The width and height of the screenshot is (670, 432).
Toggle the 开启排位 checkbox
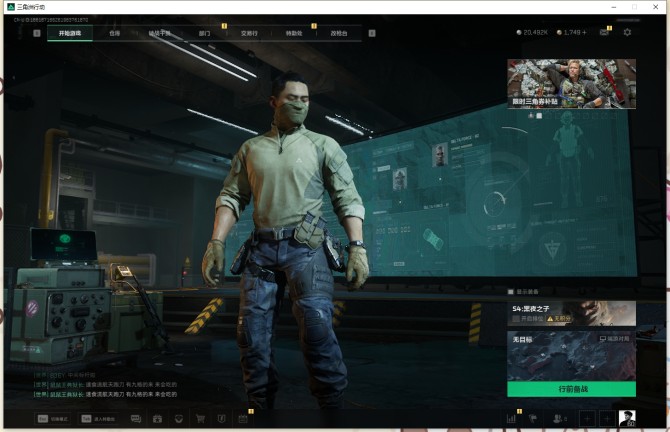[516, 319]
